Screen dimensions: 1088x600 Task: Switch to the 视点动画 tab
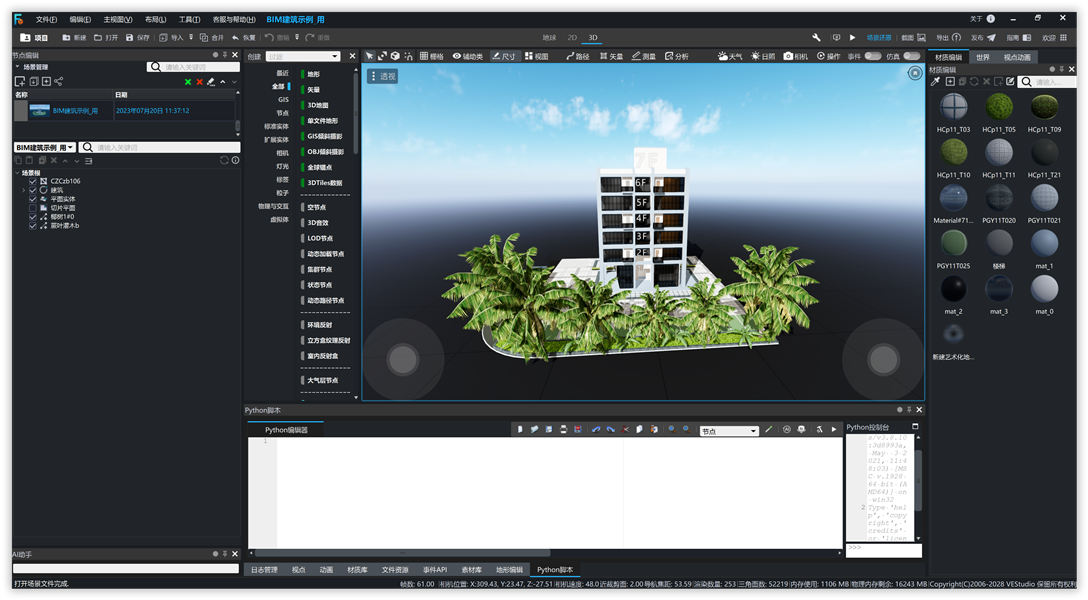pos(1017,58)
